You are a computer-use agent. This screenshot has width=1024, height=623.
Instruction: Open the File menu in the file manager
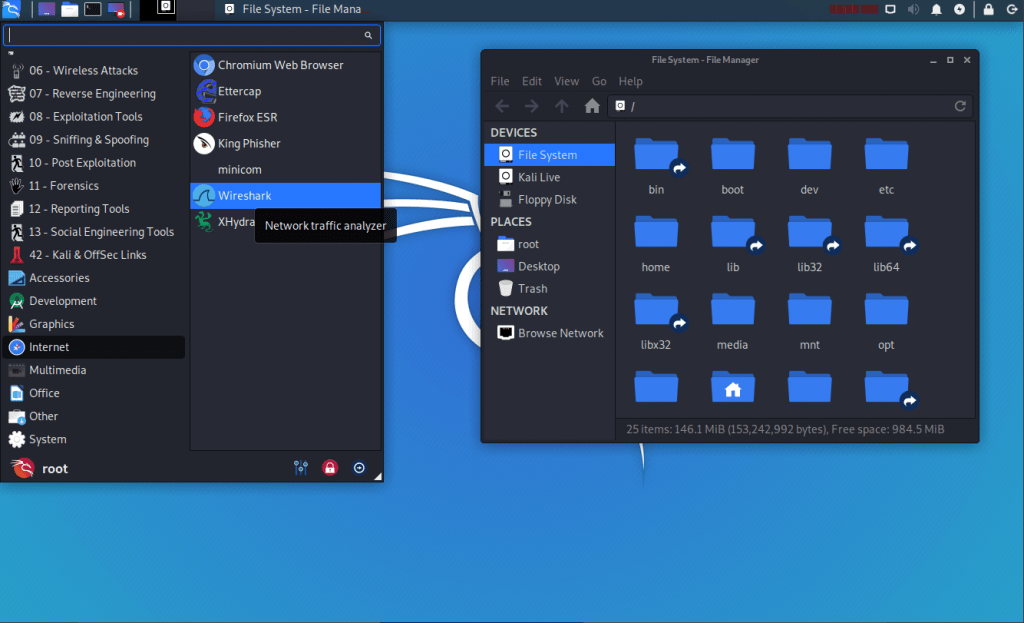(499, 81)
